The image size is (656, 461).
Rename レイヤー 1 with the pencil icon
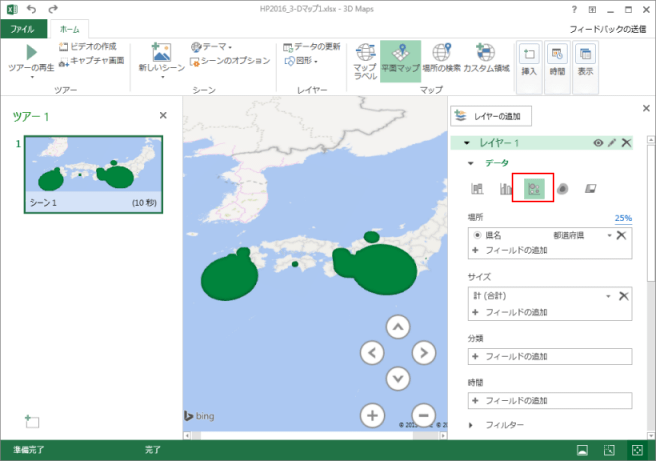(x=612, y=143)
